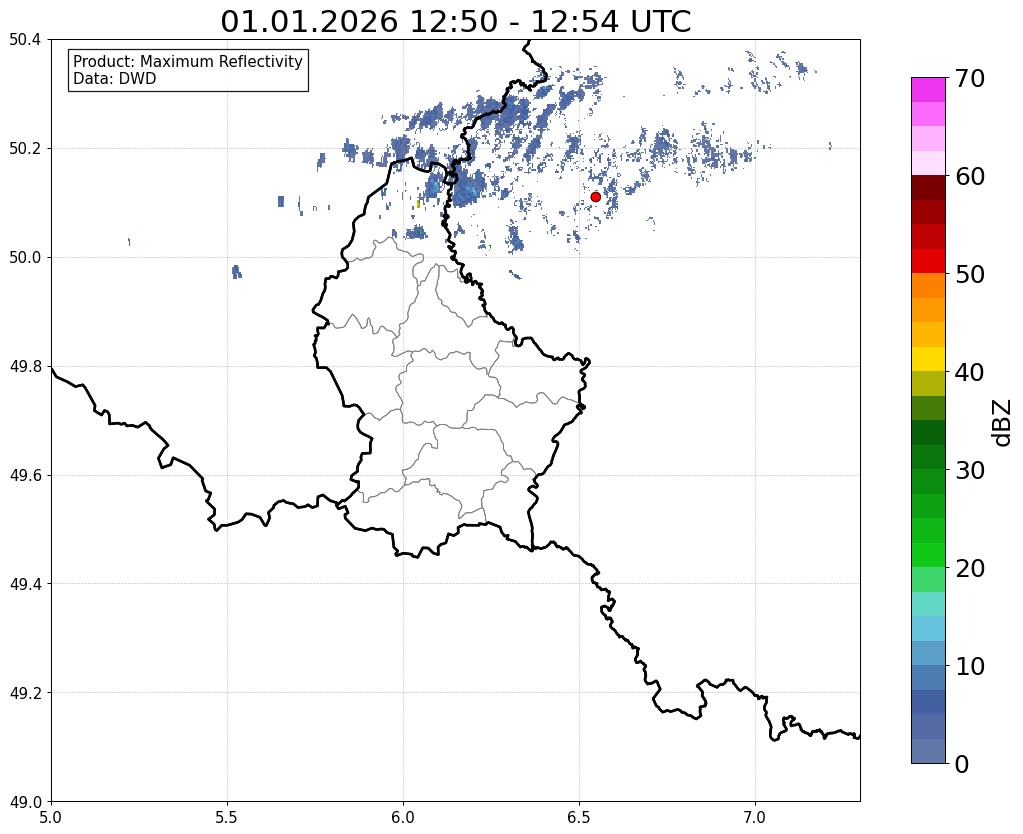Click the y-axis latitude label 49.2

tap(25, 693)
